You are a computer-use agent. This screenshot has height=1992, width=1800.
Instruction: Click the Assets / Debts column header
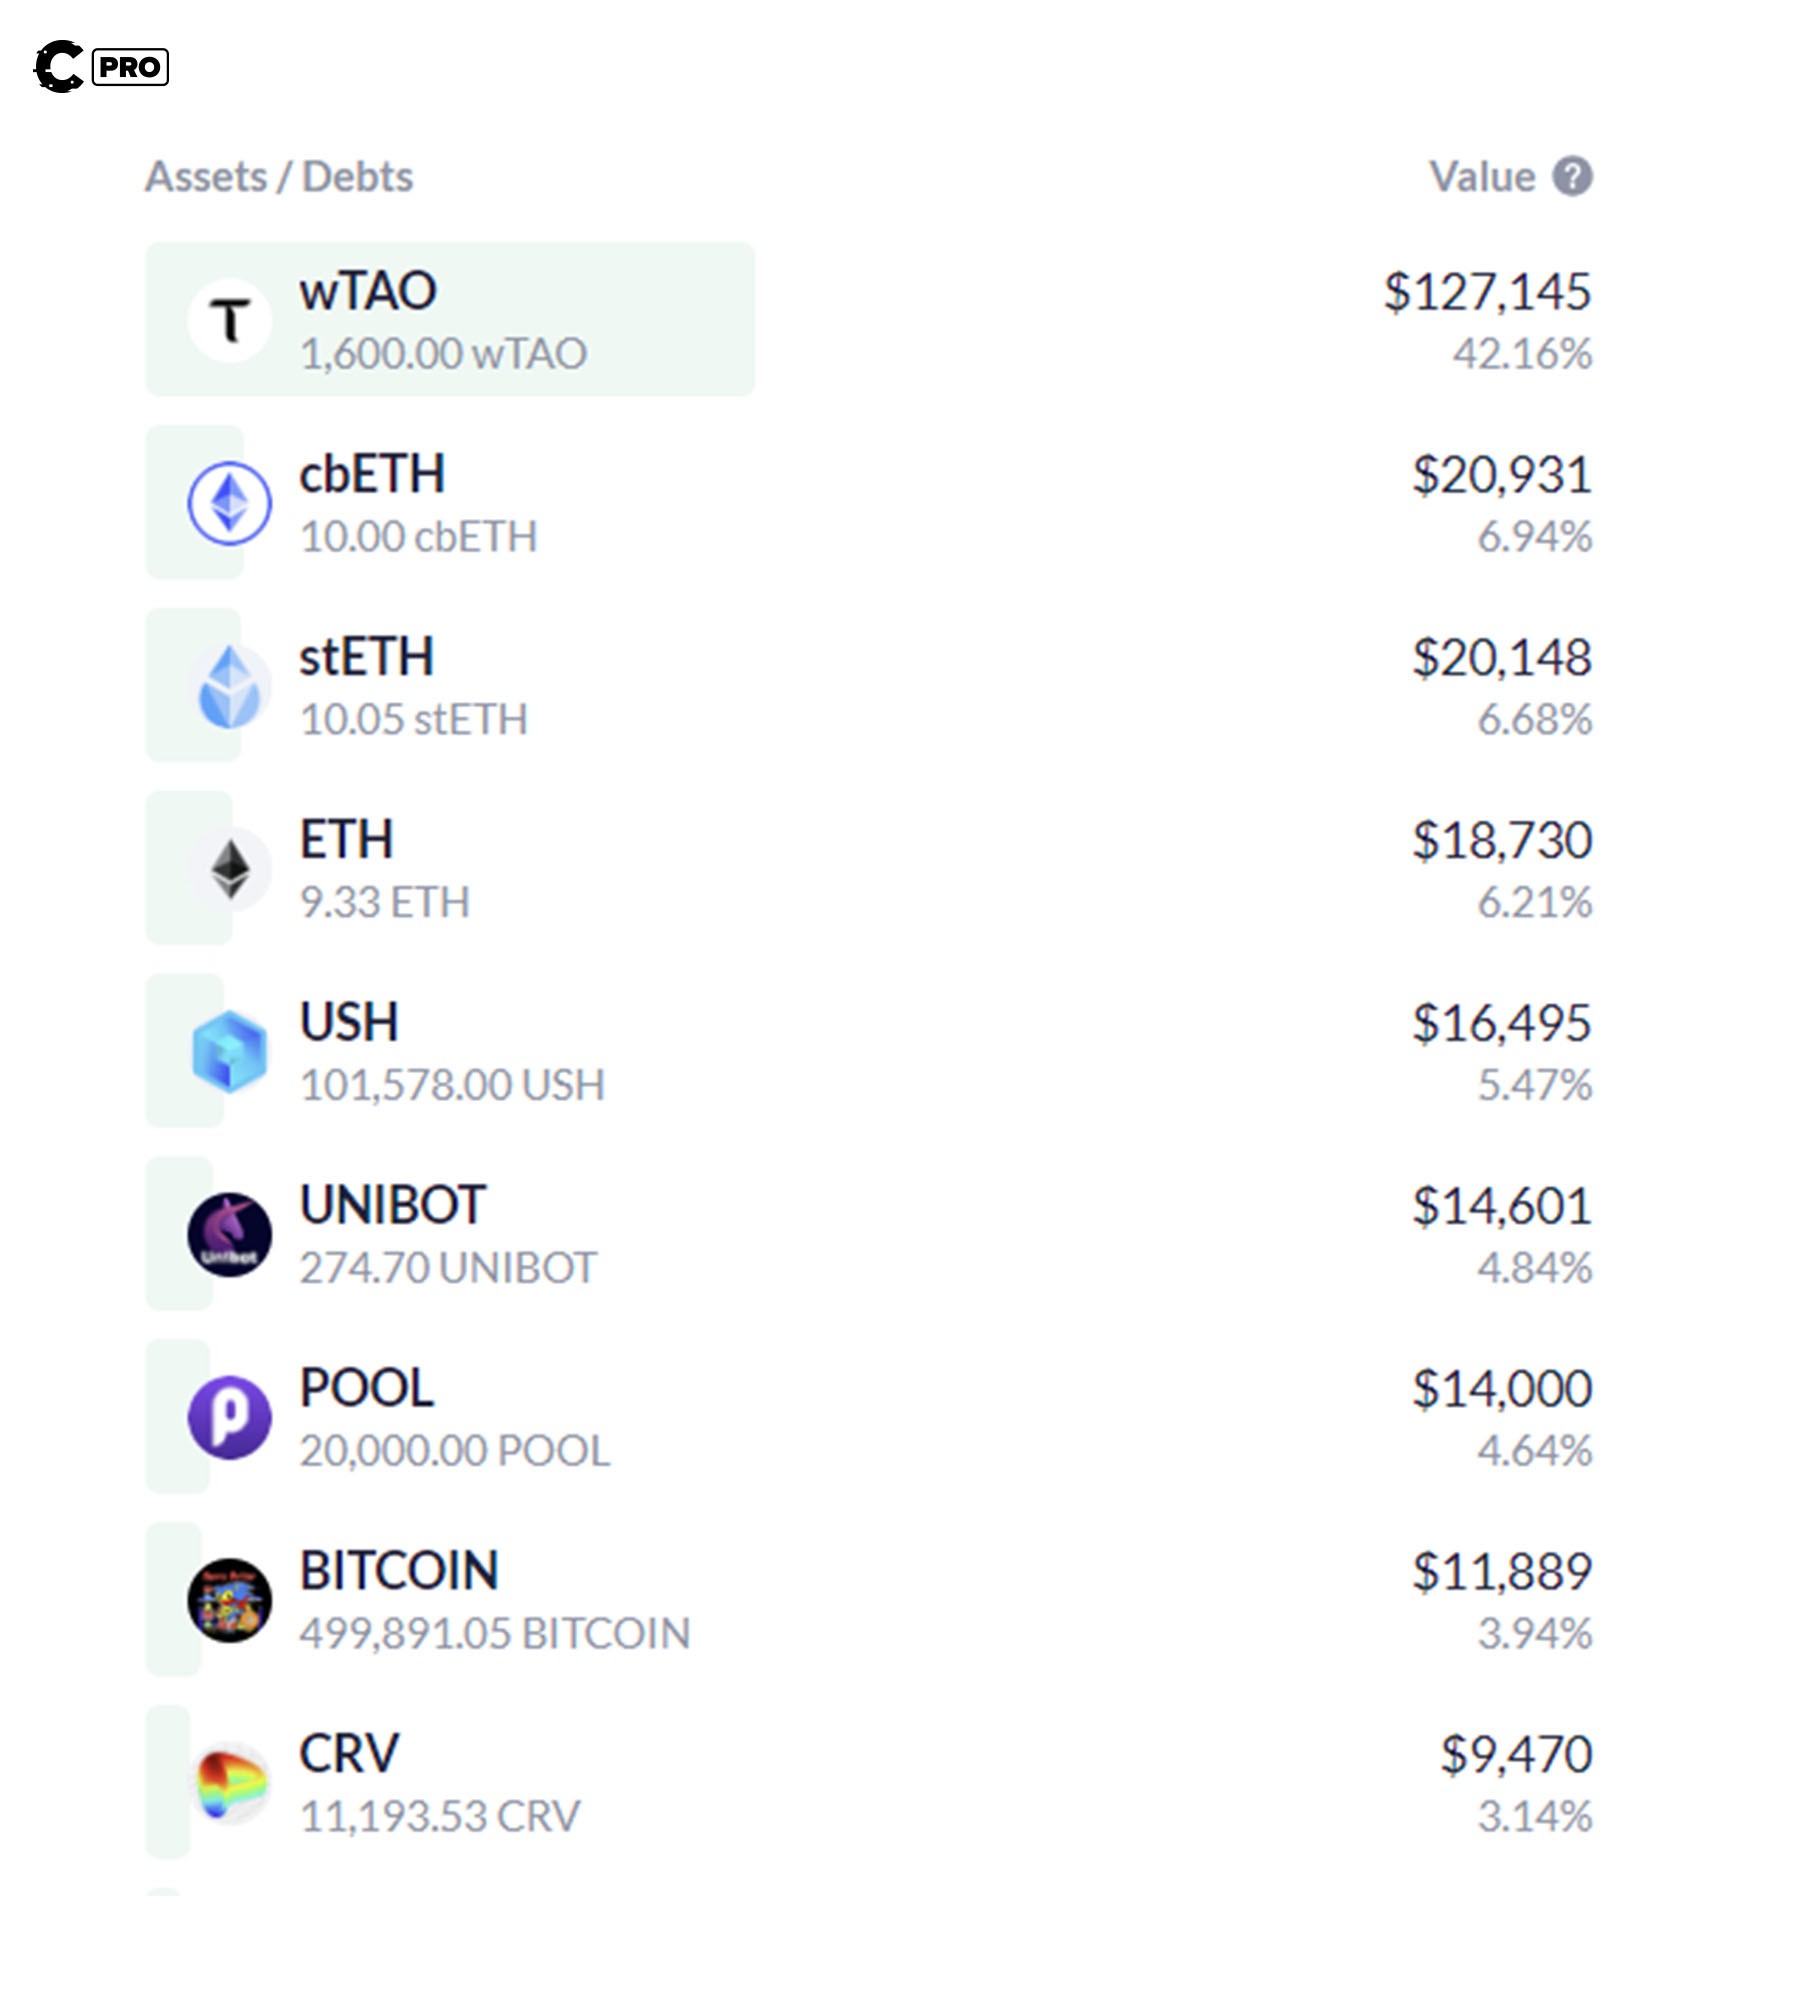click(x=279, y=177)
